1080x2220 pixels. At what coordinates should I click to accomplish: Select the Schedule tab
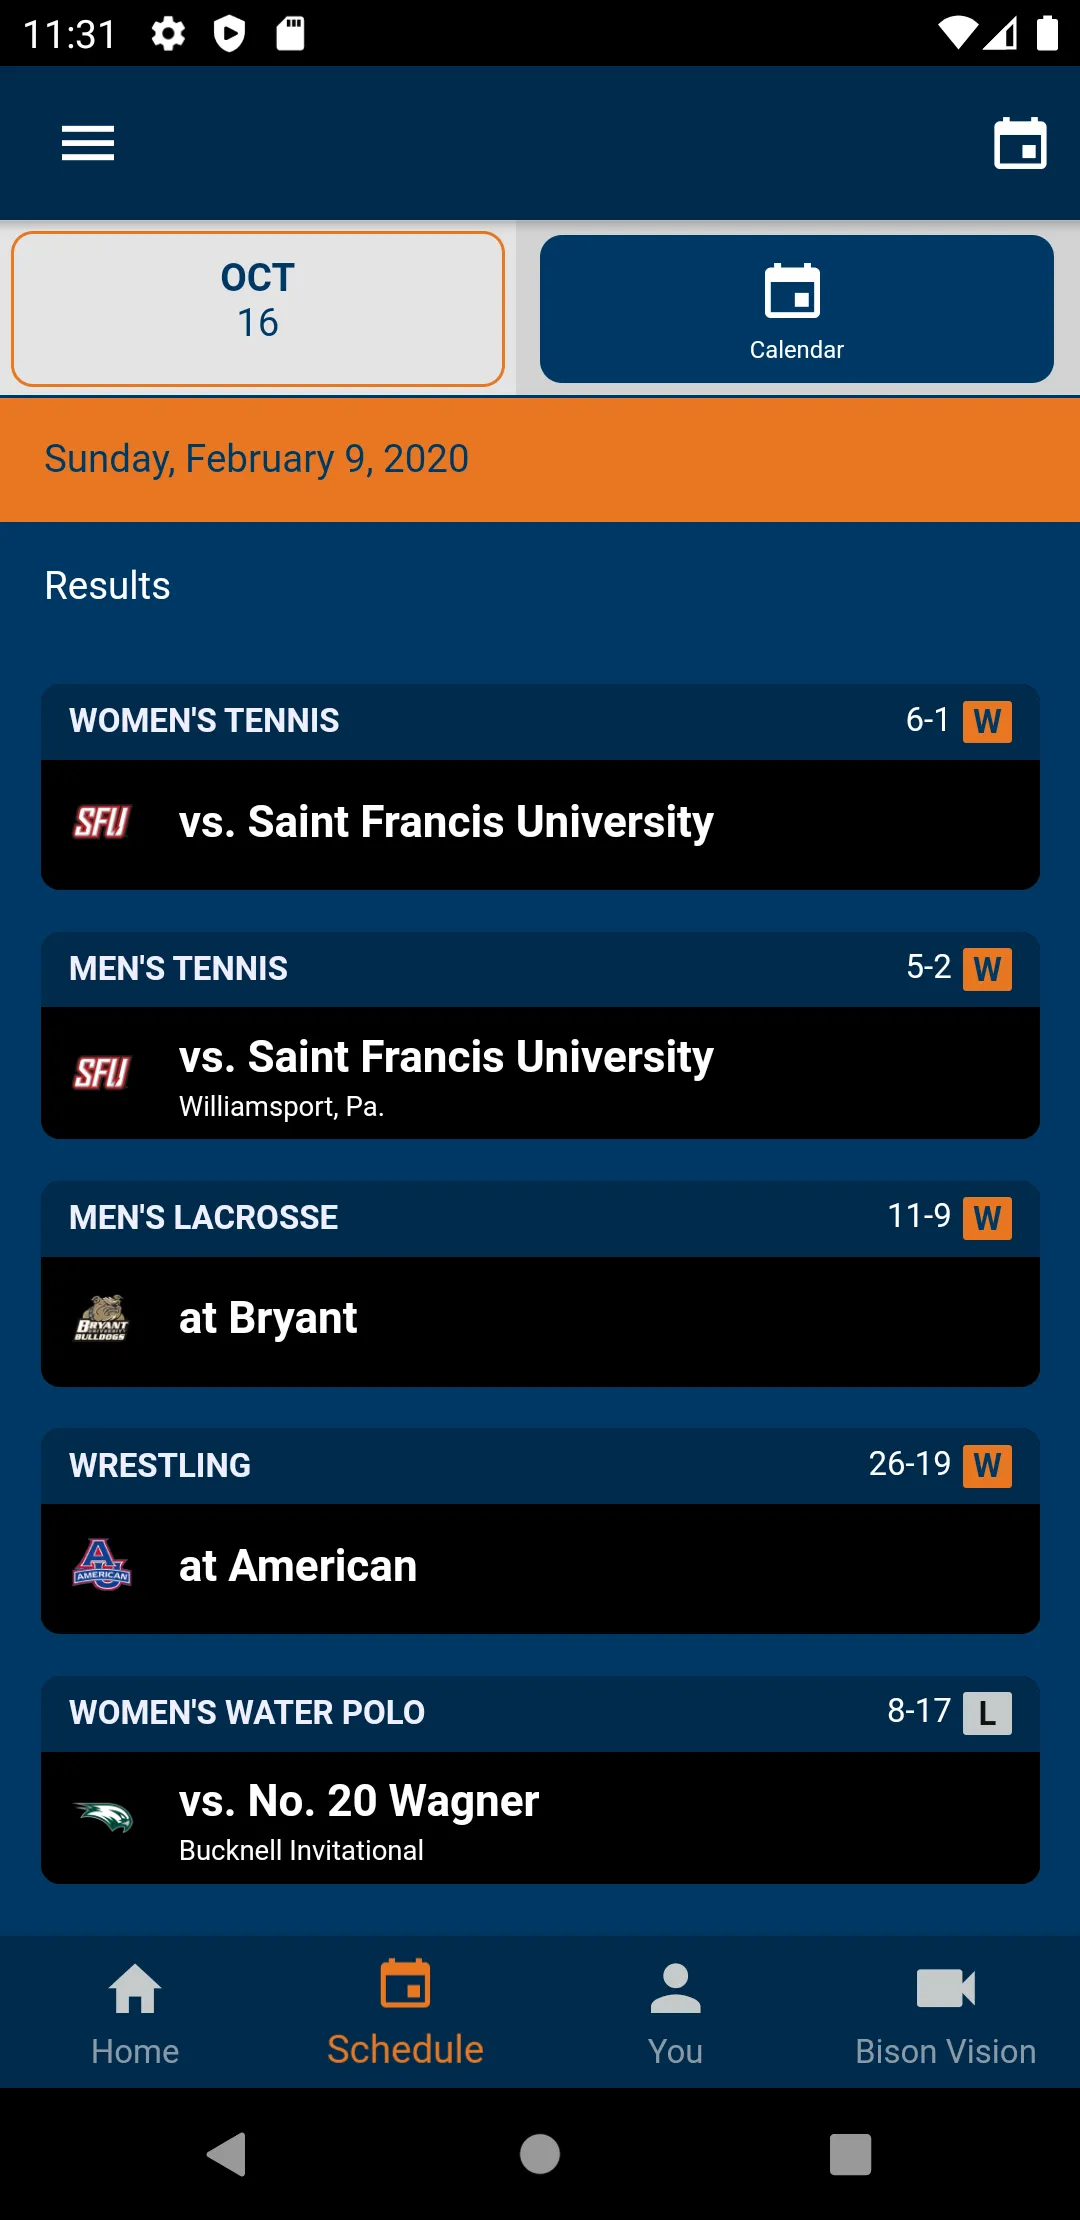[x=405, y=2012]
